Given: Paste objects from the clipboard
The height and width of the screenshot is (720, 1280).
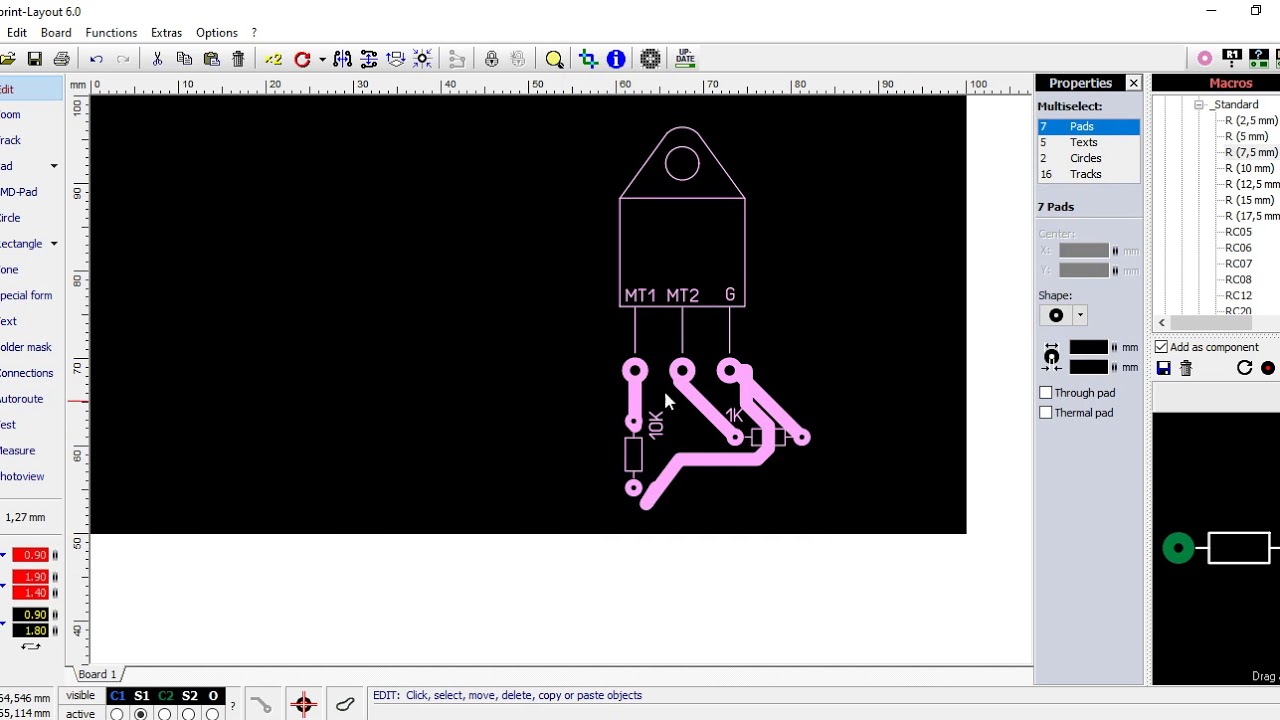Looking at the screenshot, I should [211, 59].
